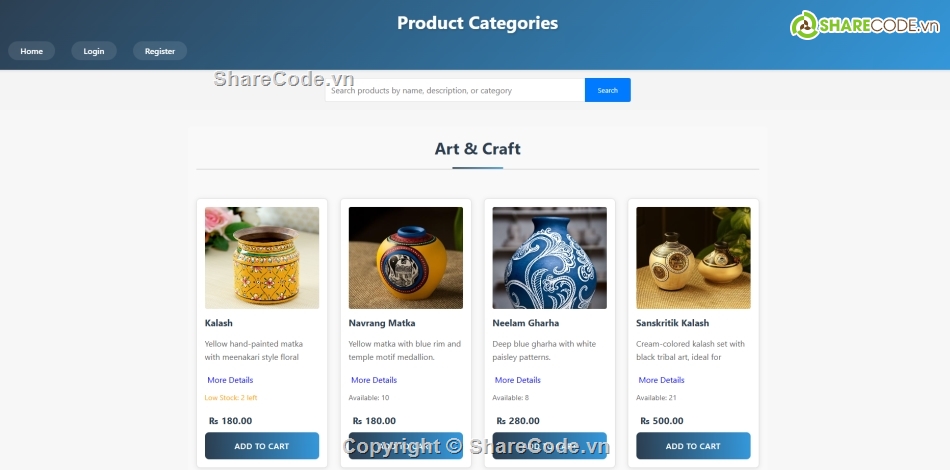
Task: Add Kalash to cart
Action: pos(262,446)
